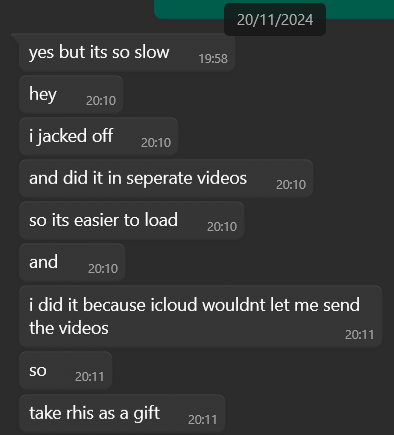
Task: Click the timestamp on the "seperate videos" message
Action: (x=291, y=185)
